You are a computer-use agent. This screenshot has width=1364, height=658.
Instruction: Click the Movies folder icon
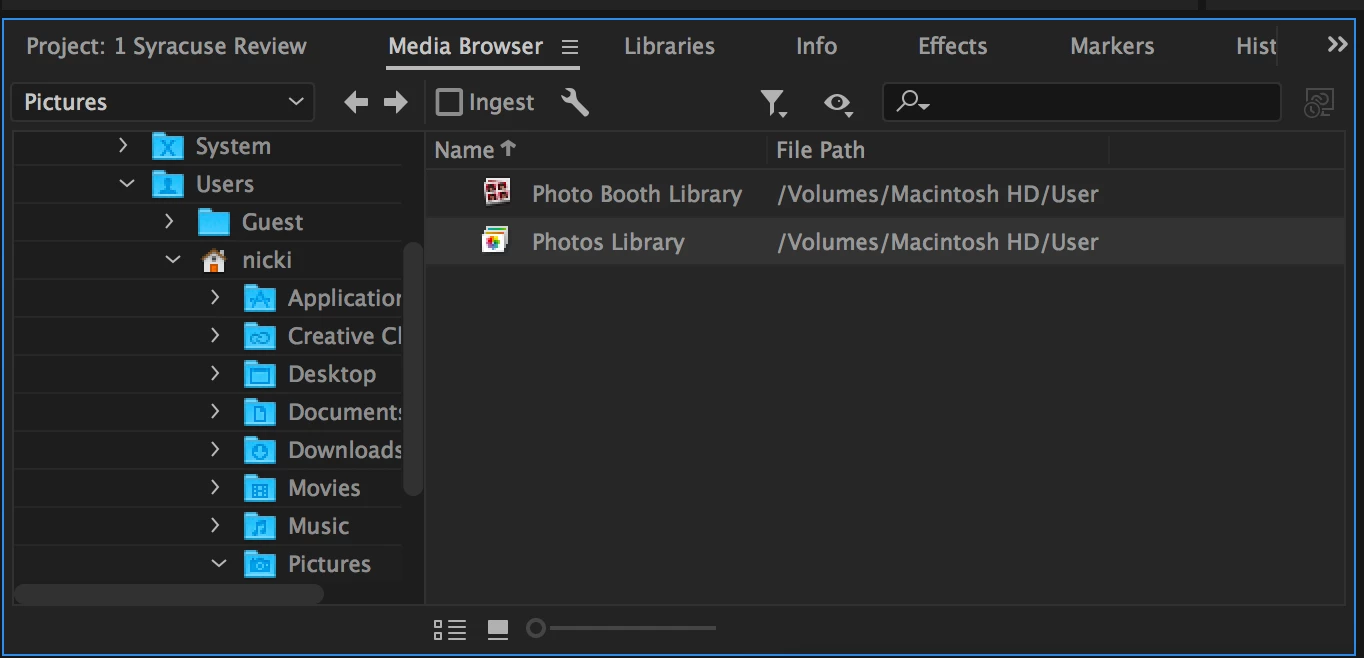[x=260, y=488]
